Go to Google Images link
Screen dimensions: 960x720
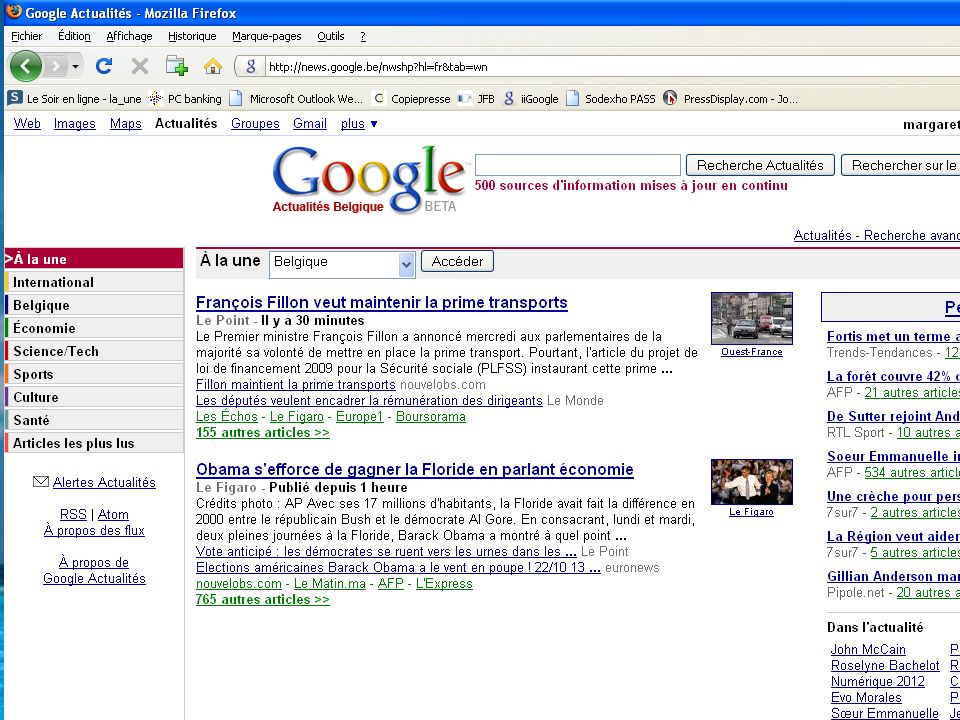pyautogui.click(x=75, y=124)
